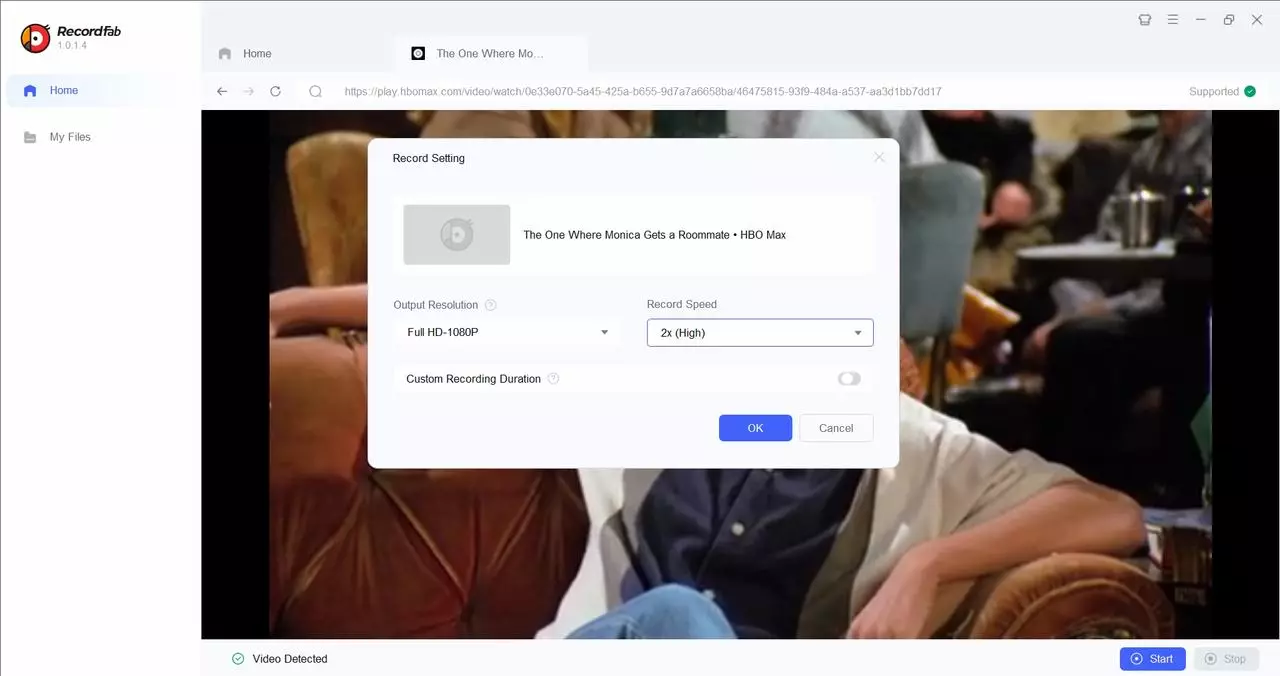Click the video thumbnail placeholder in the dialog

pyautogui.click(x=457, y=235)
